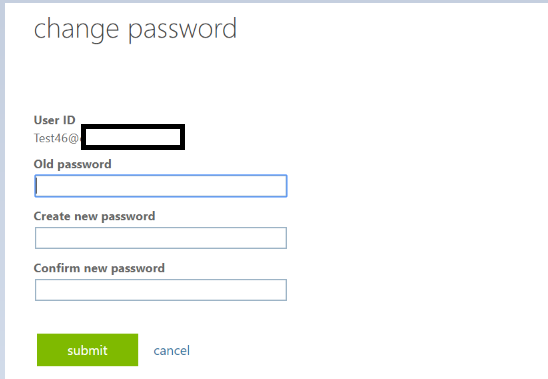Viewport: 548px width, 379px height.
Task: Click the Old password label
Action: (x=72, y=164)
